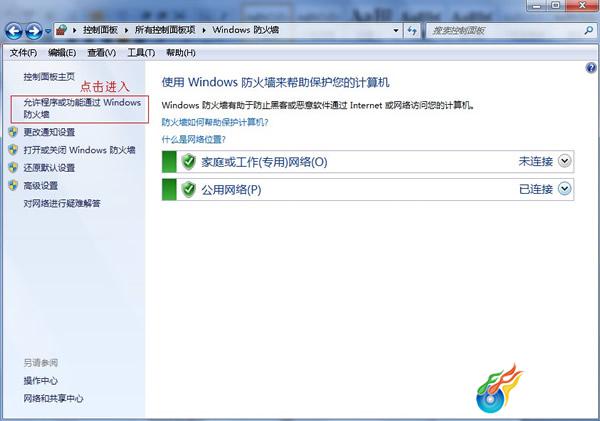Click shield icon beside 高级设置
The width and height of the screenshot is (600, 421).
(x=13, y=185)
